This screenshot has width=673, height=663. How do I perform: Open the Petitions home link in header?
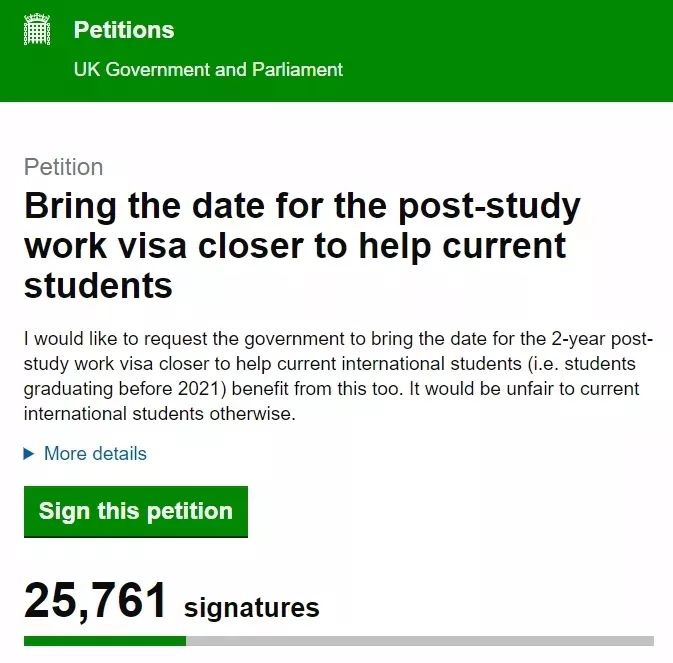pos(124,30)
